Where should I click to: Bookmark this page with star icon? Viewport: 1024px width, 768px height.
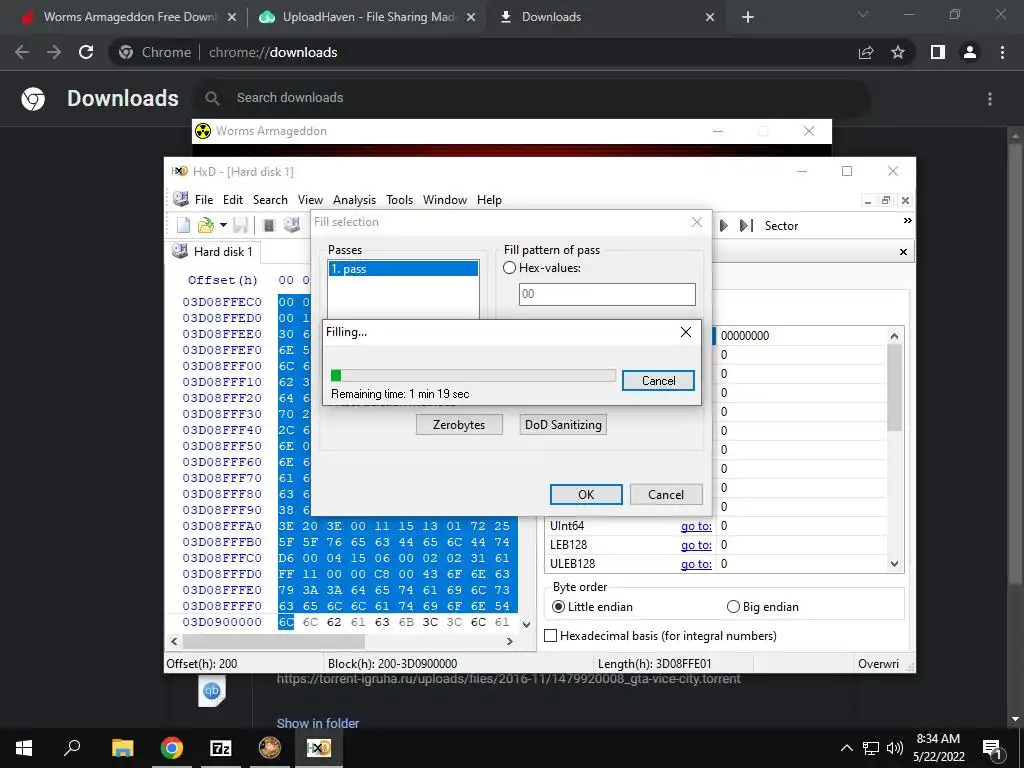898,52
